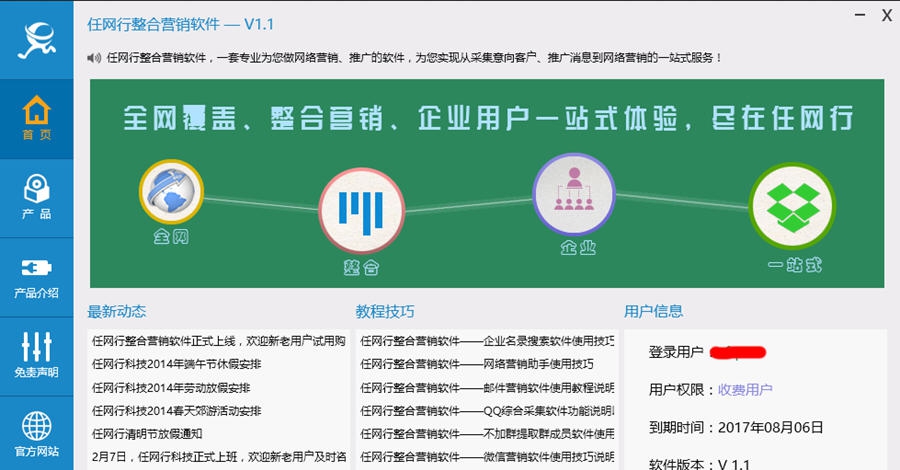
Task: Click the 教程技巧 section heading
Action: (x=385, y=312)
